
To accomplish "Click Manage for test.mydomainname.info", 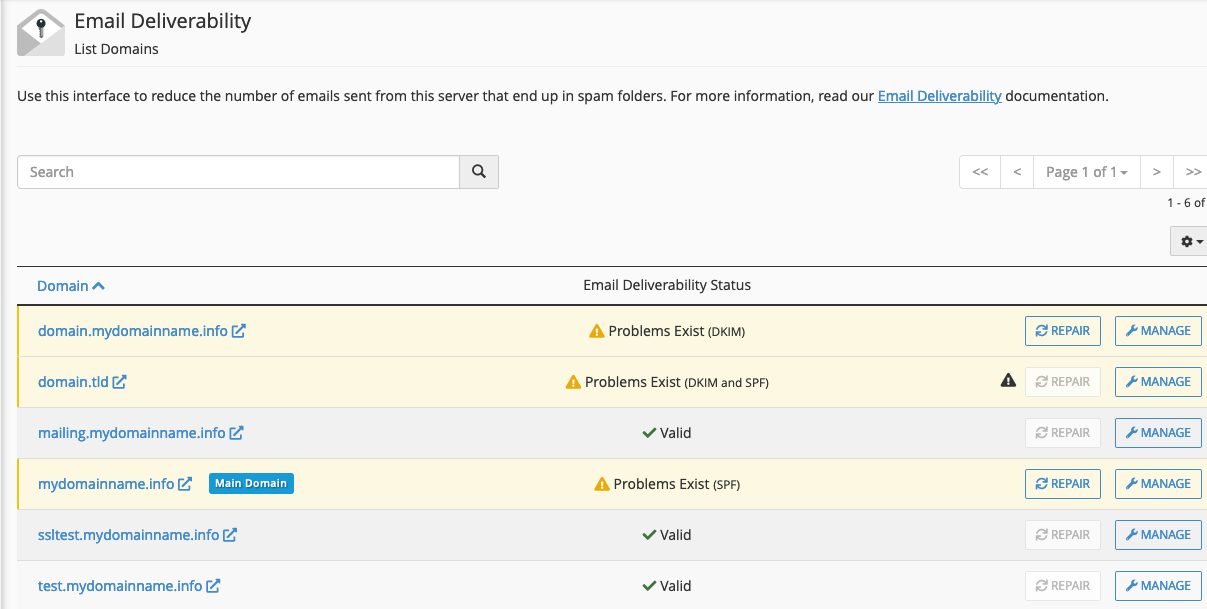I will pos(1158,586).
